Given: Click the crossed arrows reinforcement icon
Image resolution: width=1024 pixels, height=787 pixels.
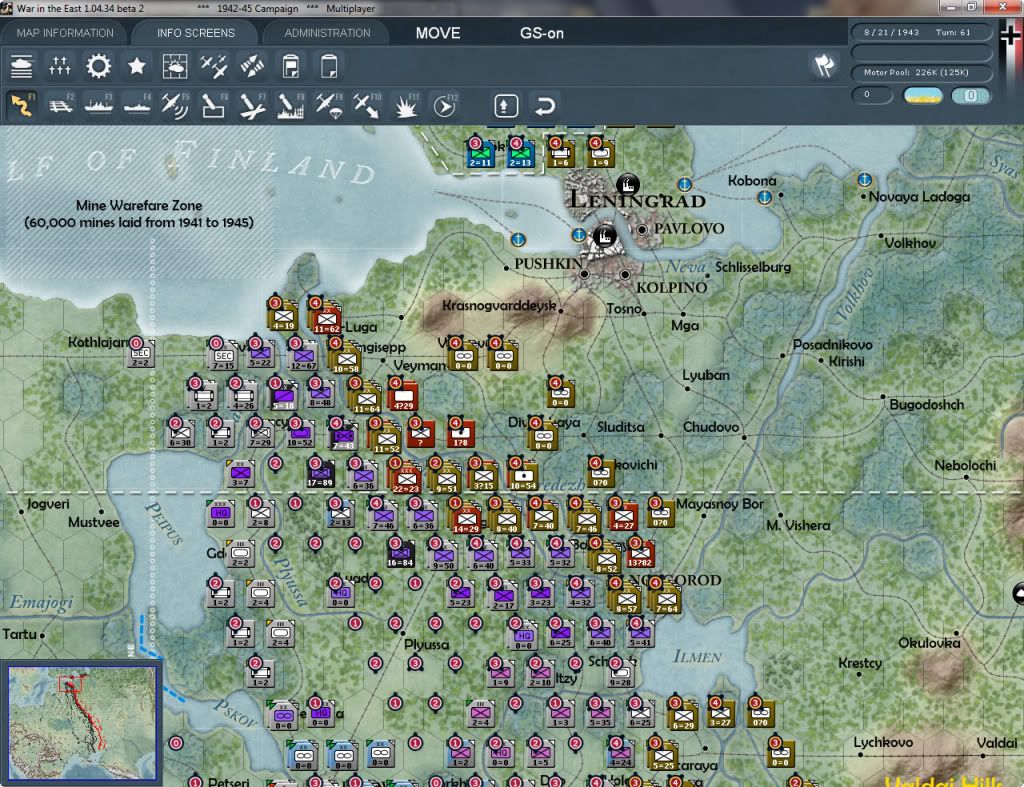Looking at the screenshot, I should click(x=252, y=66).
